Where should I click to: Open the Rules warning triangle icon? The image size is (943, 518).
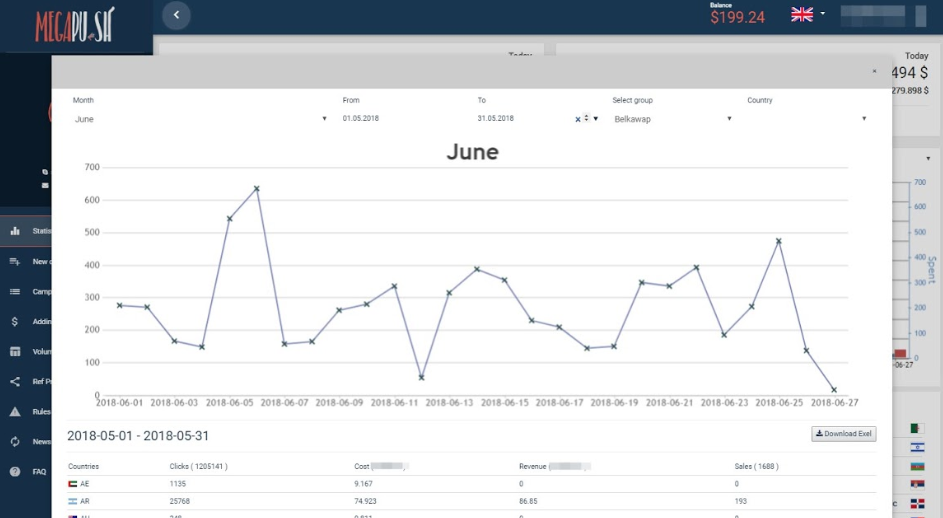tap(15, 411)
